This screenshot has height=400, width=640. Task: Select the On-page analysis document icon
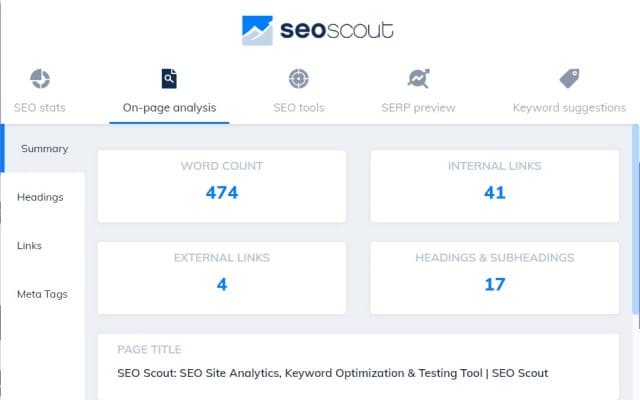coord(169,79)
